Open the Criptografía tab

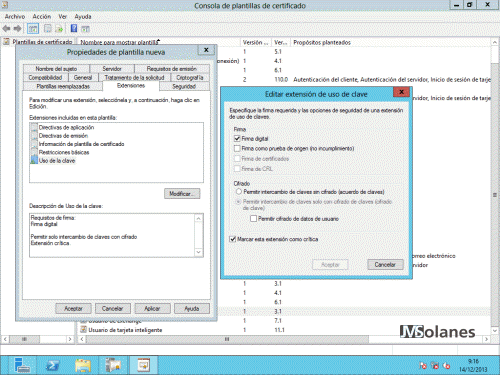pos(190,77)
